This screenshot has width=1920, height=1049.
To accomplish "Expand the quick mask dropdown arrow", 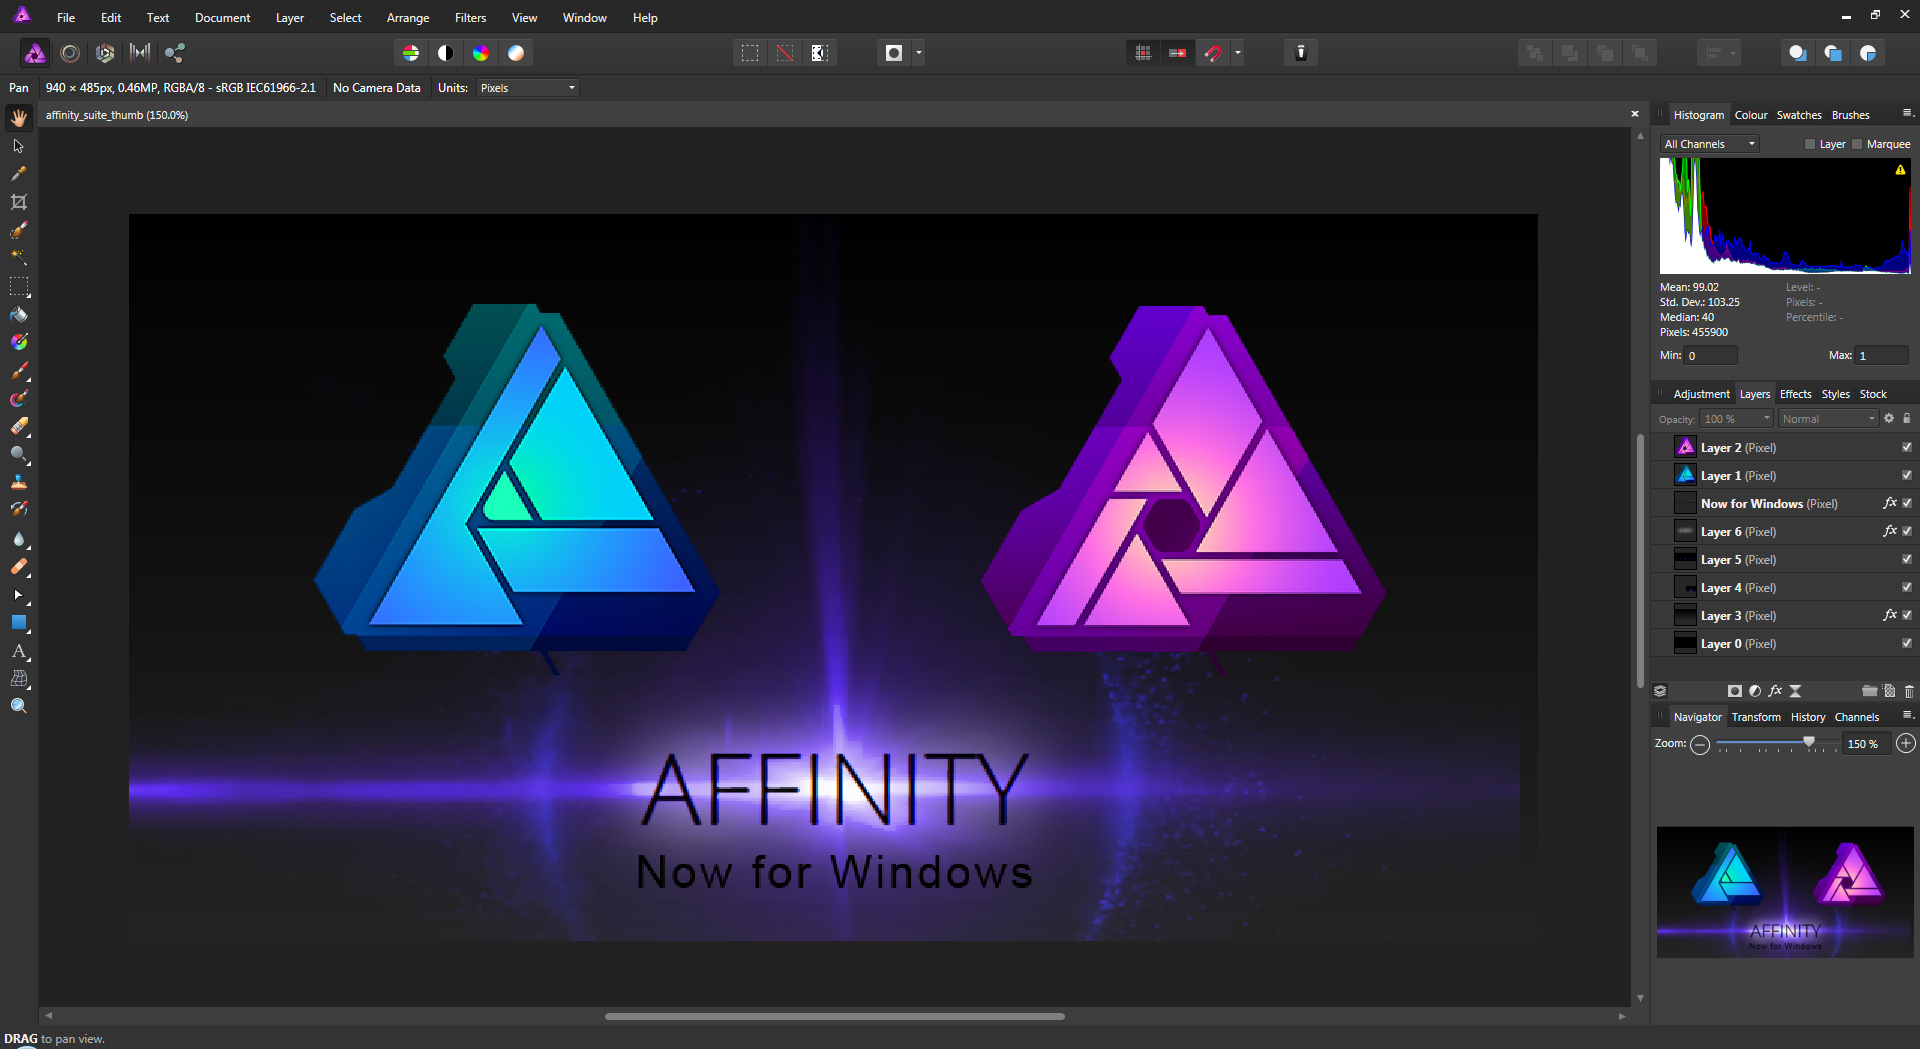I will pos(919,53).
